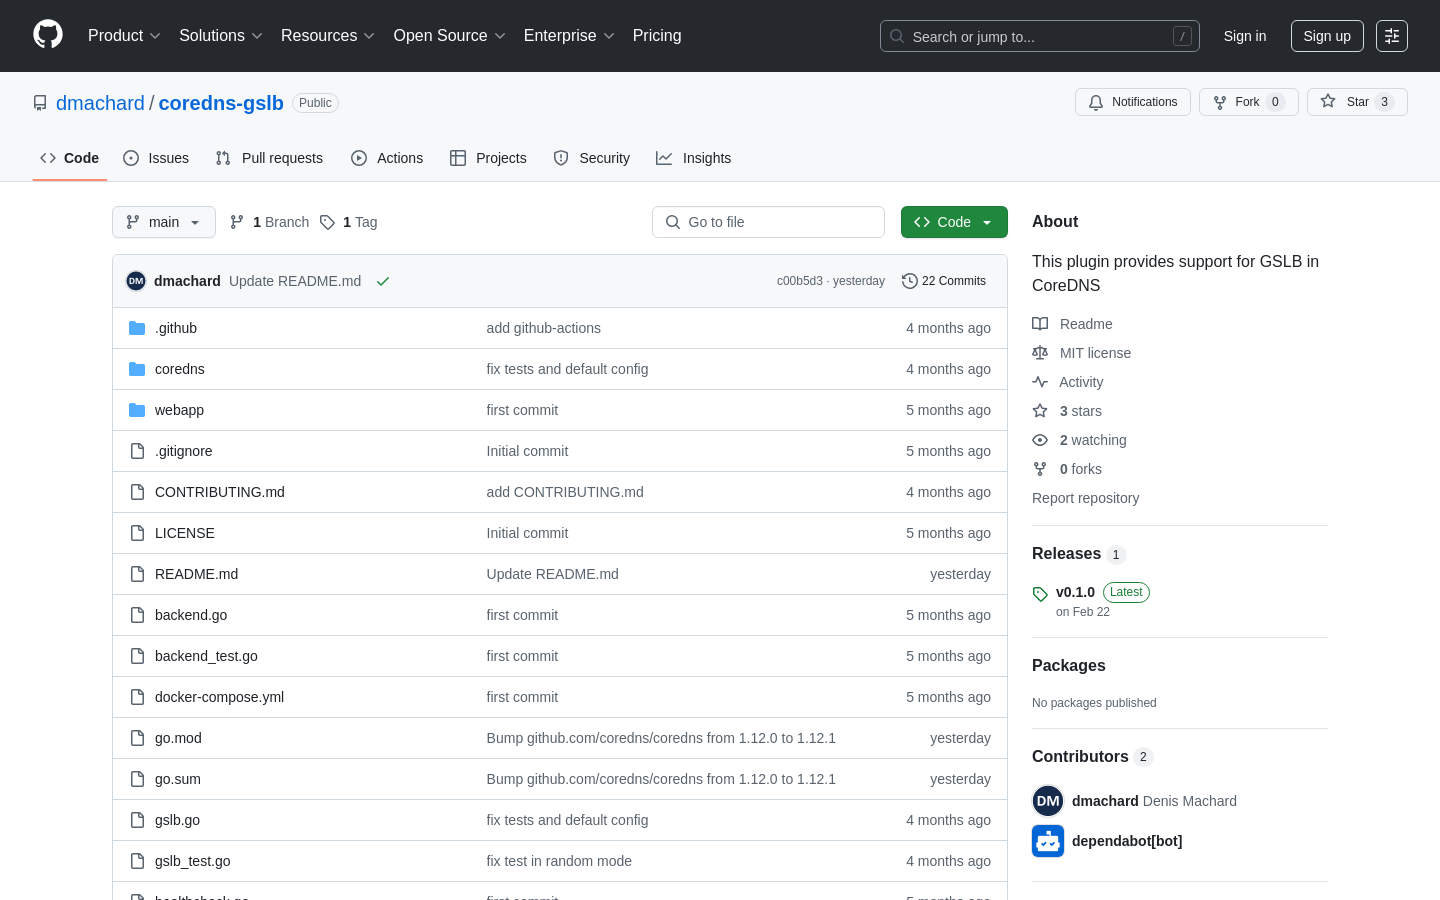This screenshot has height=900, width=1440.
Task: Click the coredns folder icon
Action: pyautogui.click(x=137, y=369)
